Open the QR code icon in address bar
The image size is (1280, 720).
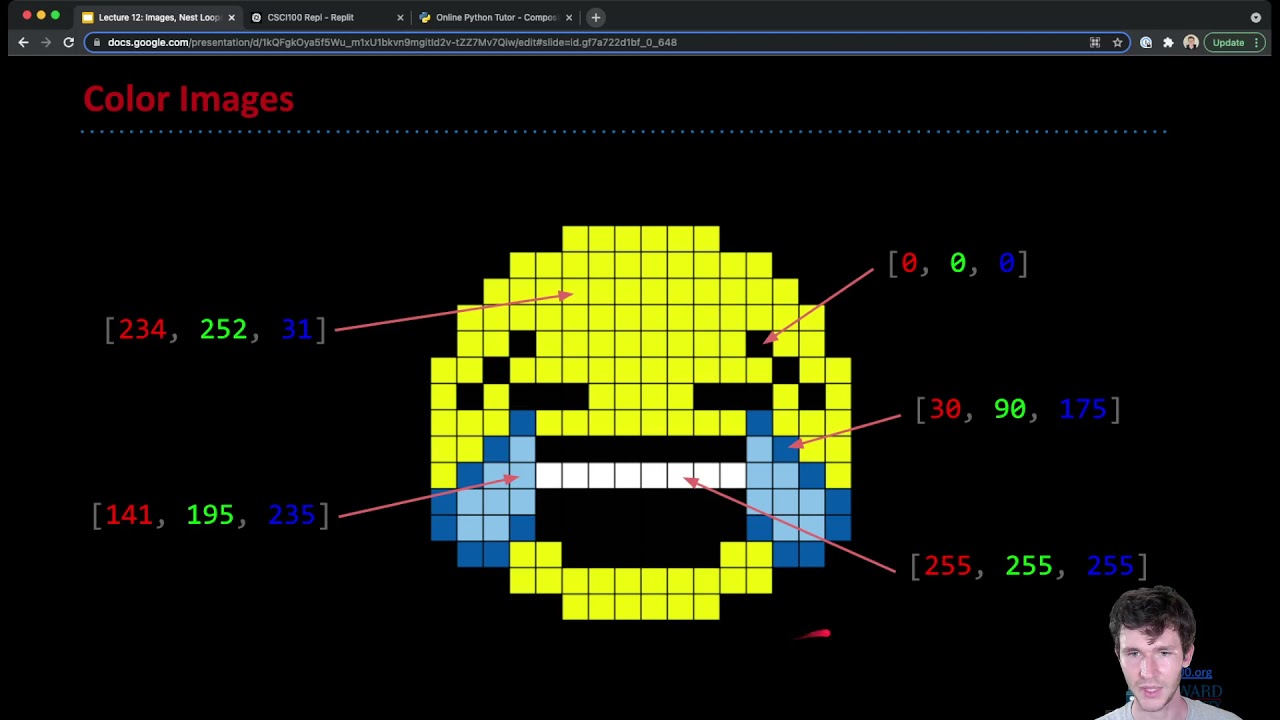[x=1095, y=42]
